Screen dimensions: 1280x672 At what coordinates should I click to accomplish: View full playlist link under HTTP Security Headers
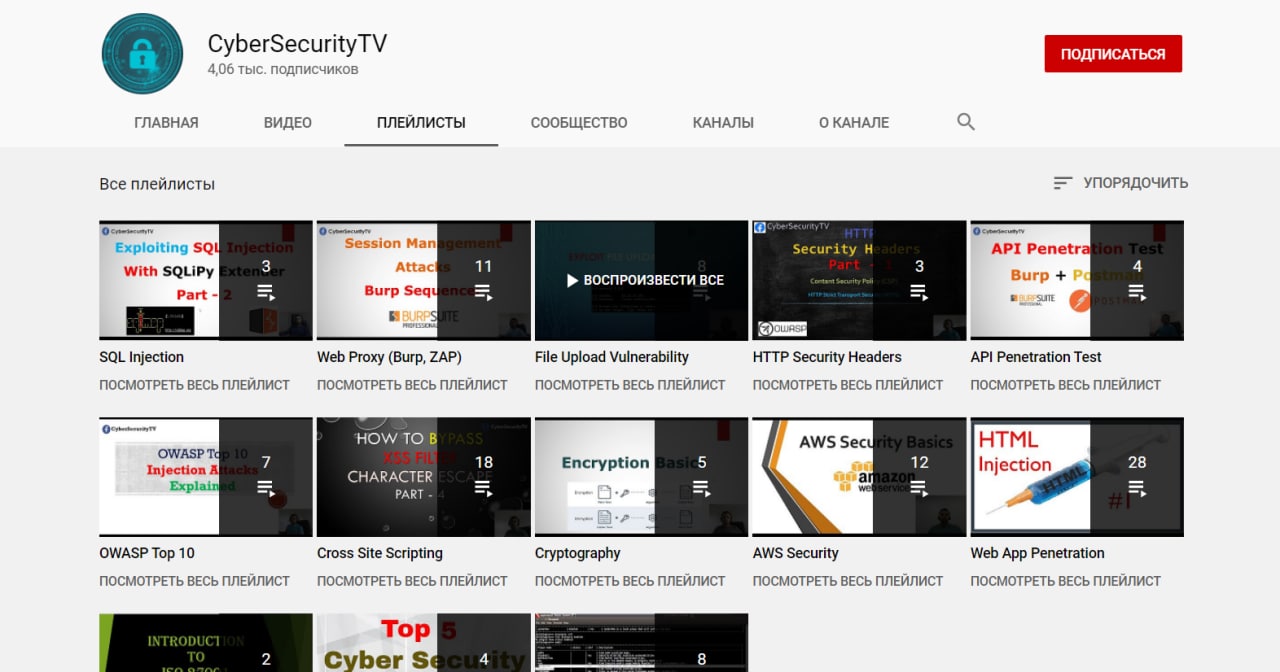848,385
